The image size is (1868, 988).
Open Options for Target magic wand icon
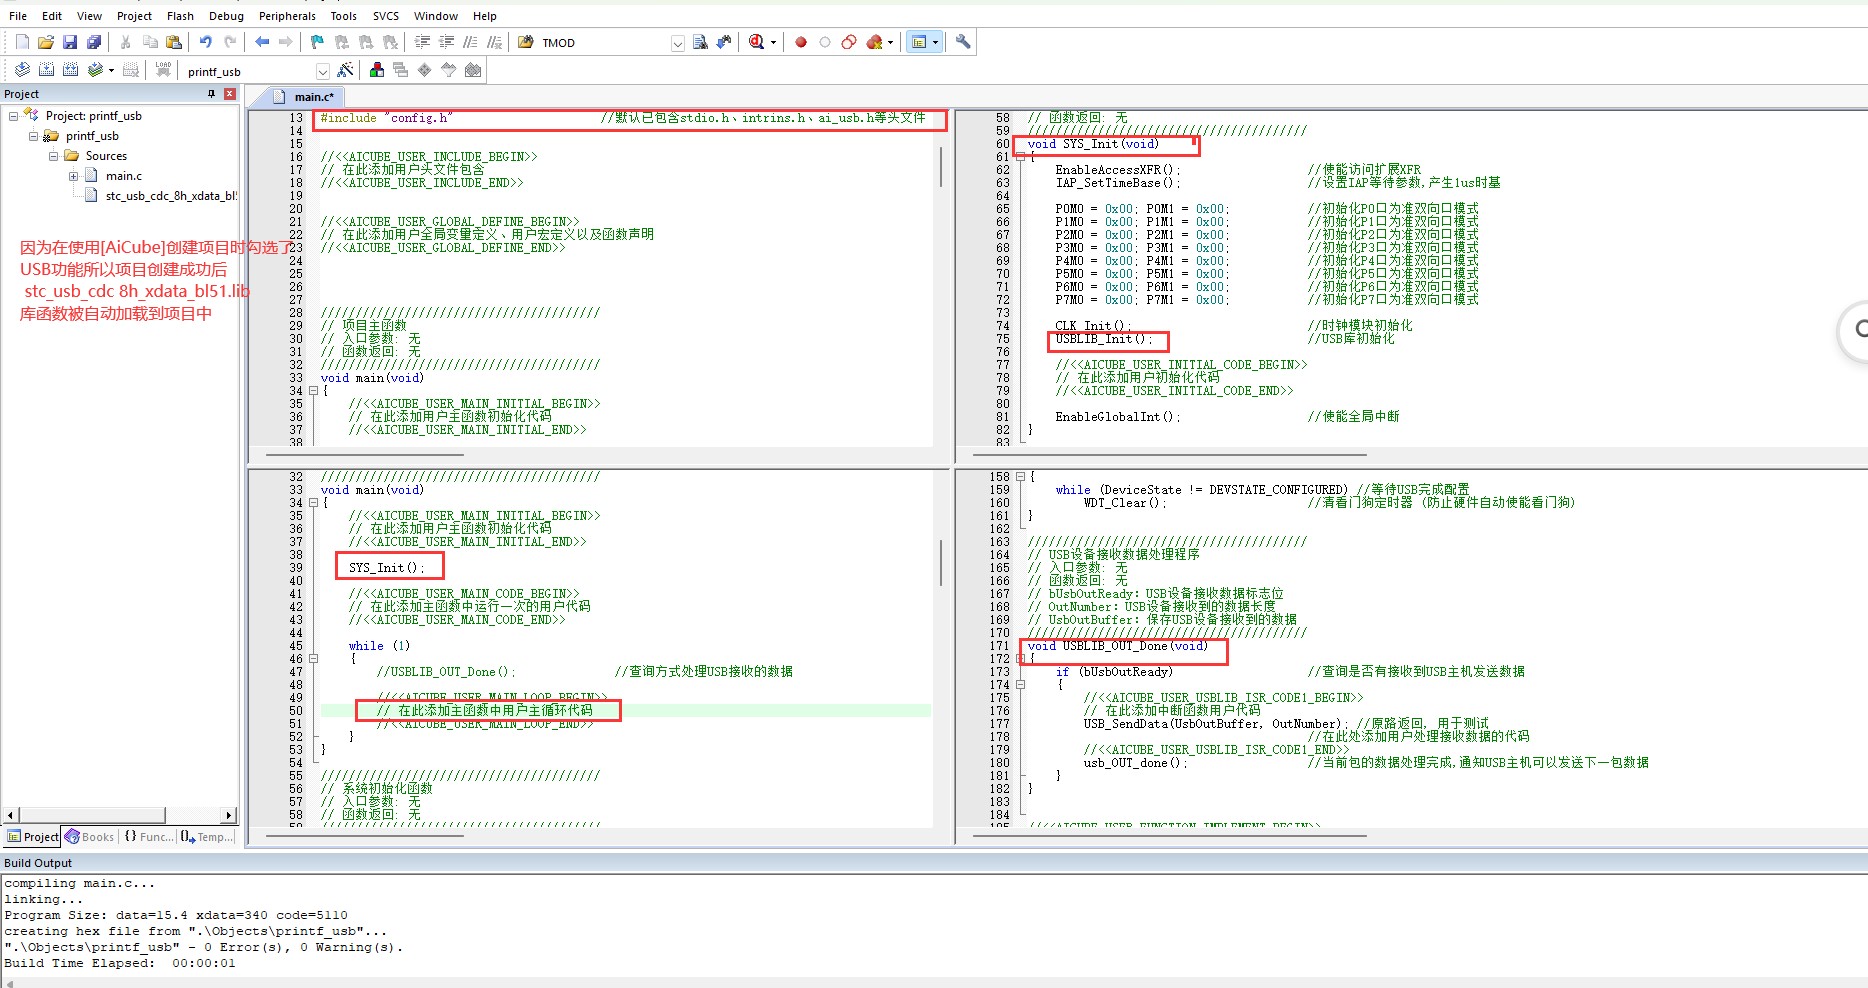tap(345, 70)
